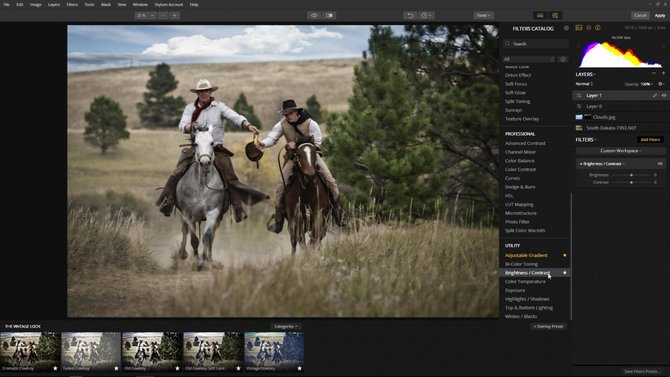Click the zoom in plus button
This screenshot has width=670, height=377.
click(x=174, y=15)
